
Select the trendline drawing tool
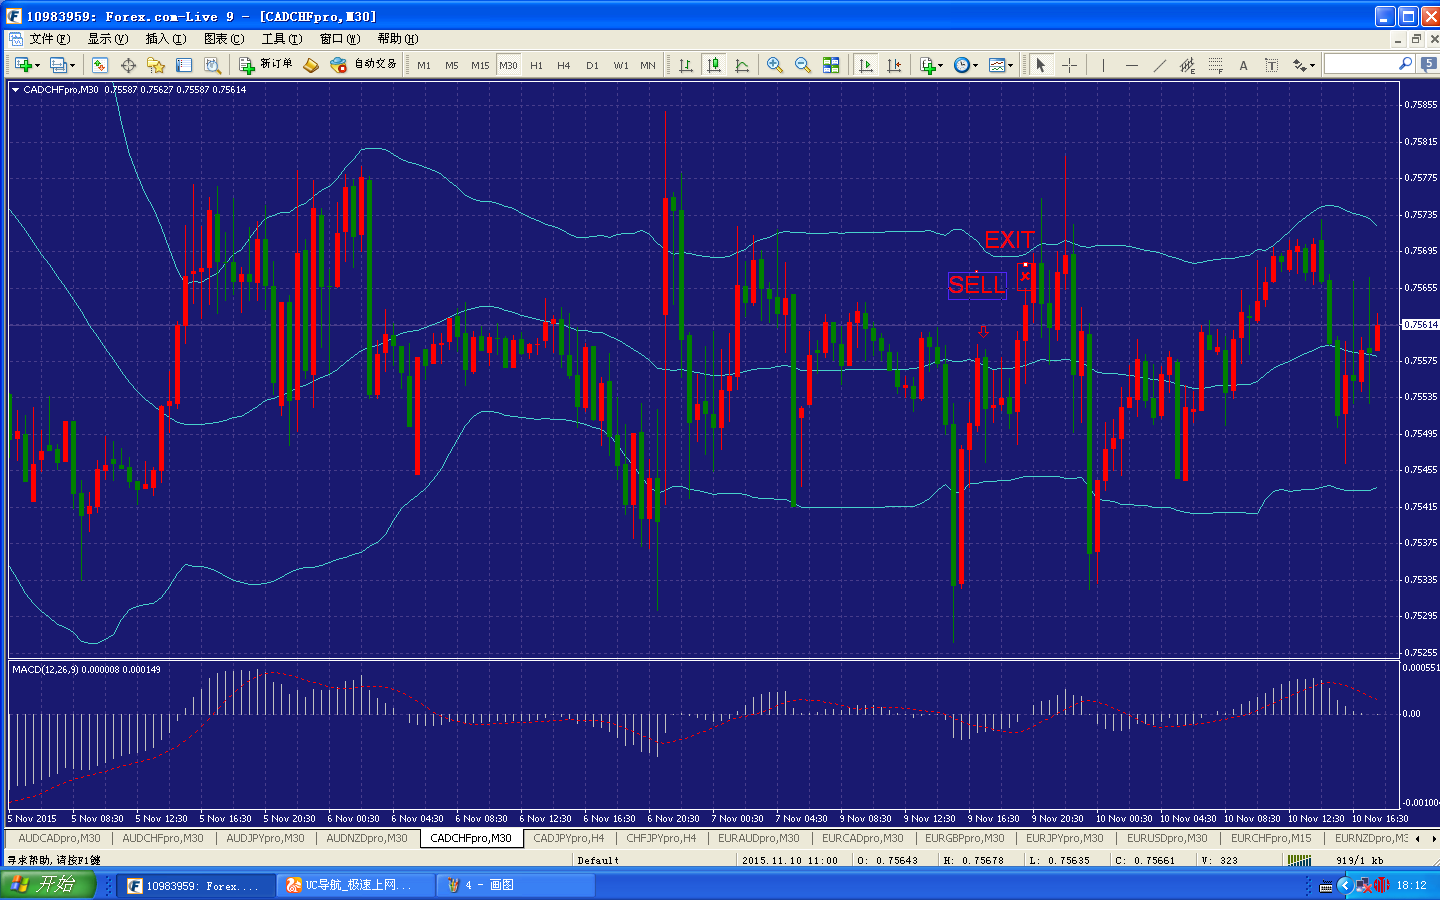point(1159,65)
